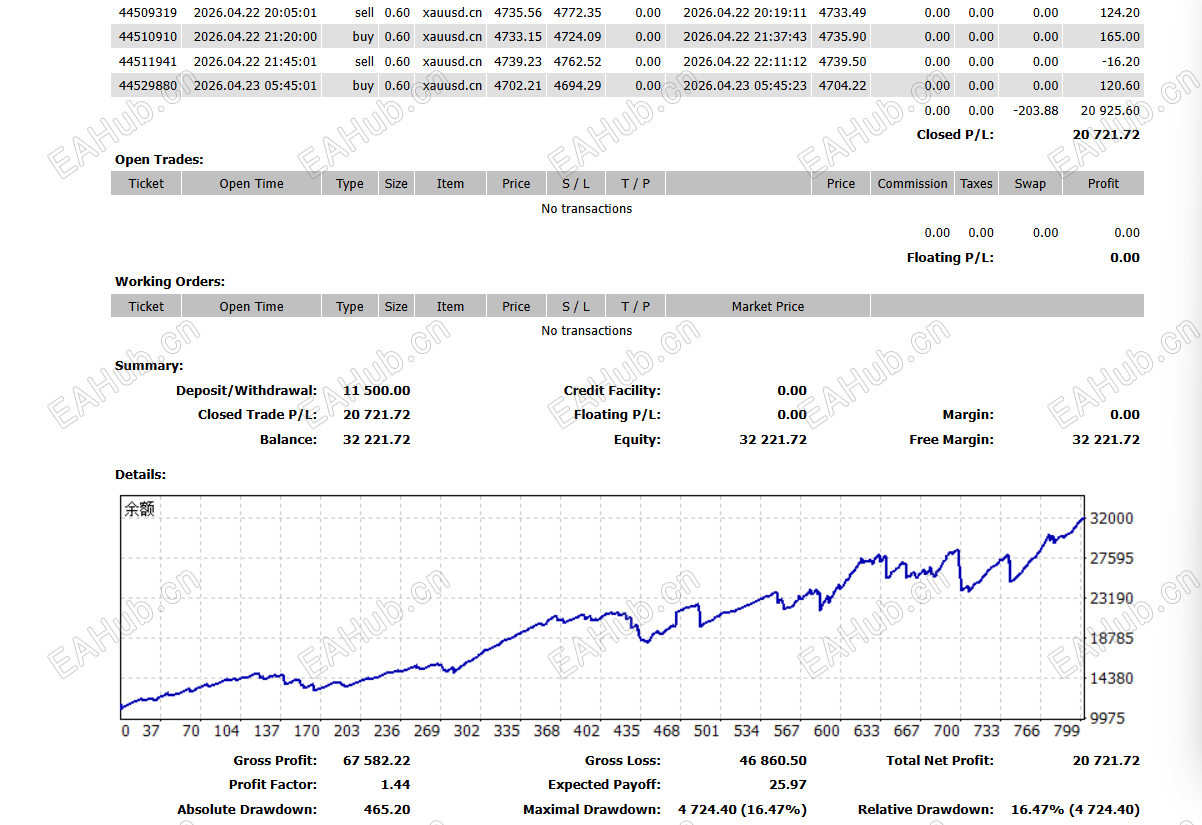Click the Expected Payoff value 25.97

[788, 784]
